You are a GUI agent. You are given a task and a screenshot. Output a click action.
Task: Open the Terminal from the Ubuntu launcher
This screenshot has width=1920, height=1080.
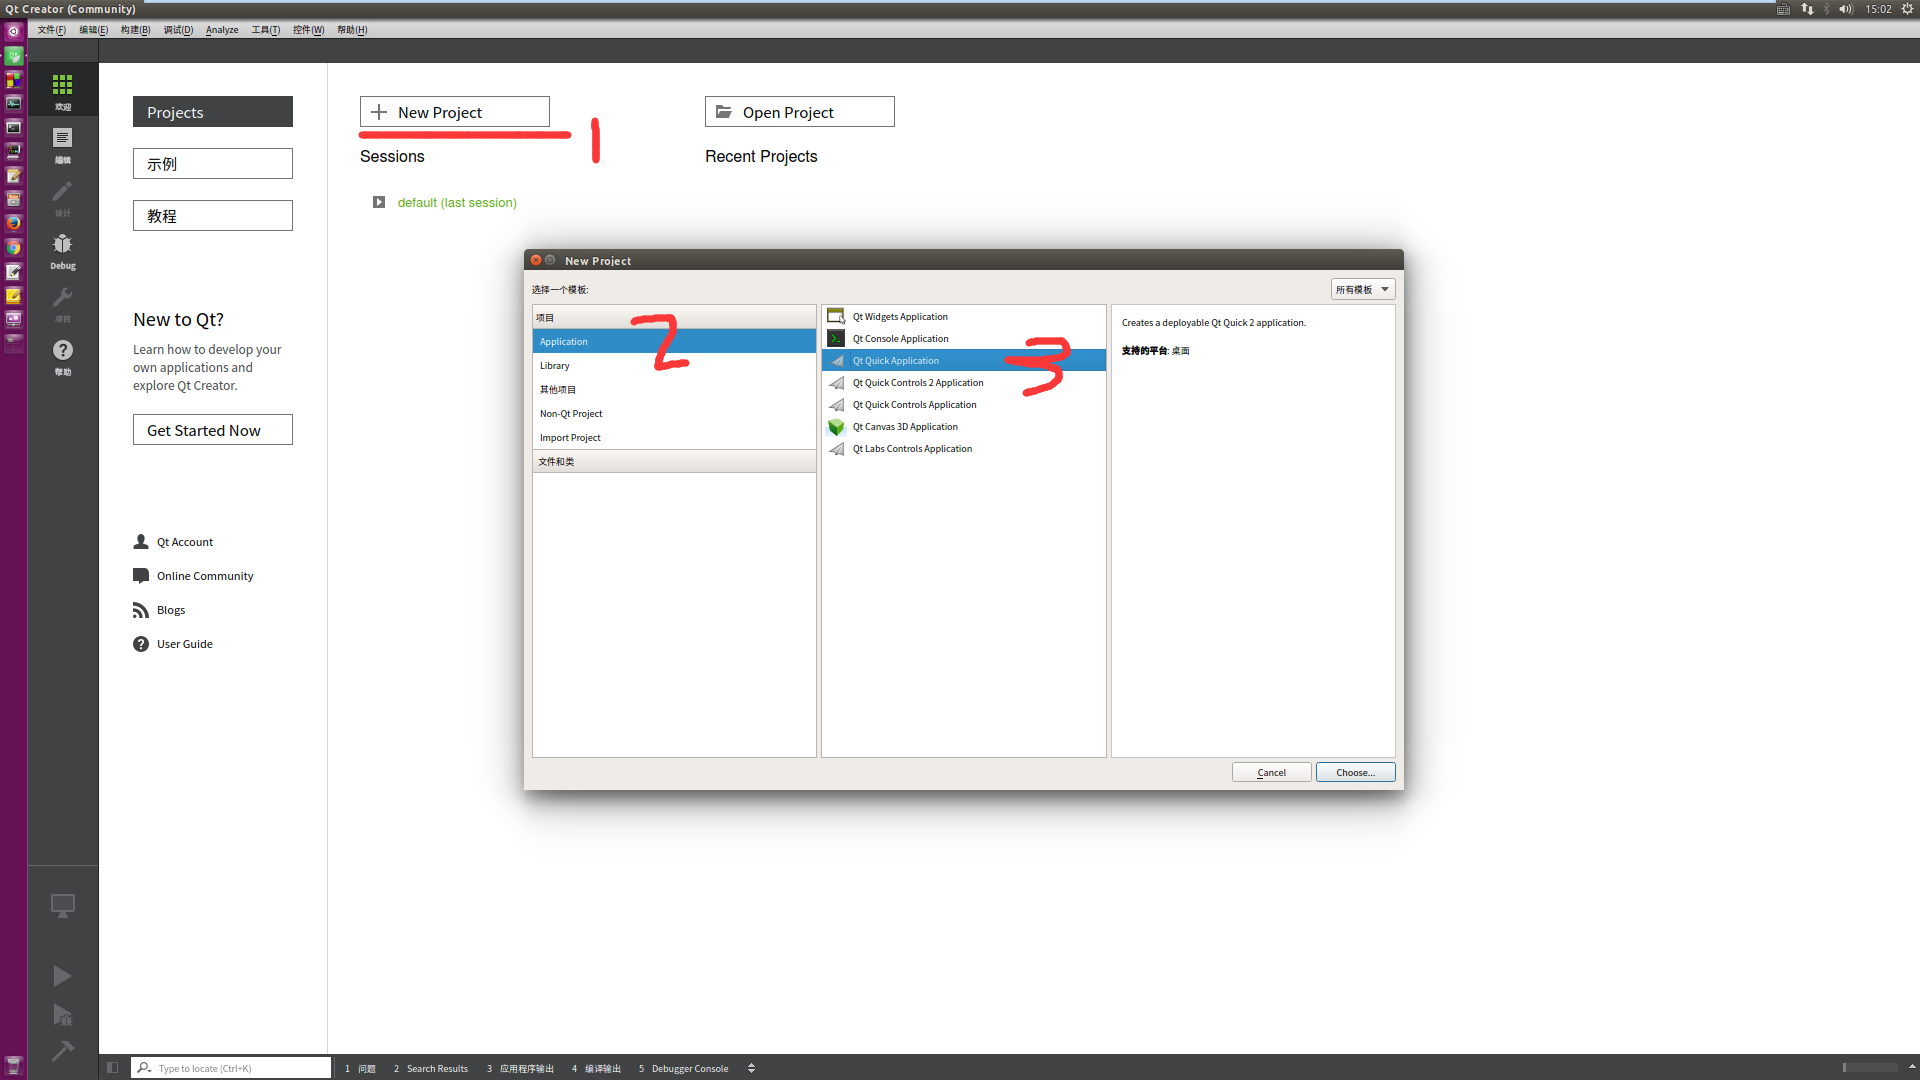point(13,127)
